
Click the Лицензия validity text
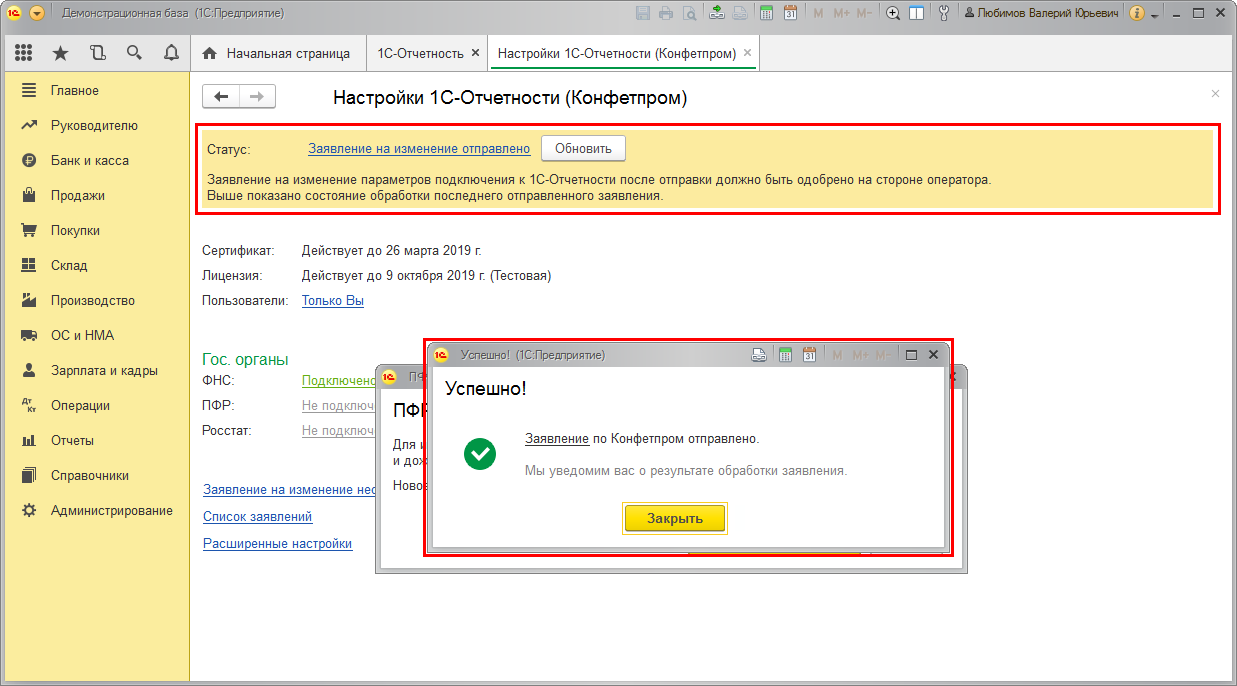[427, 275]
